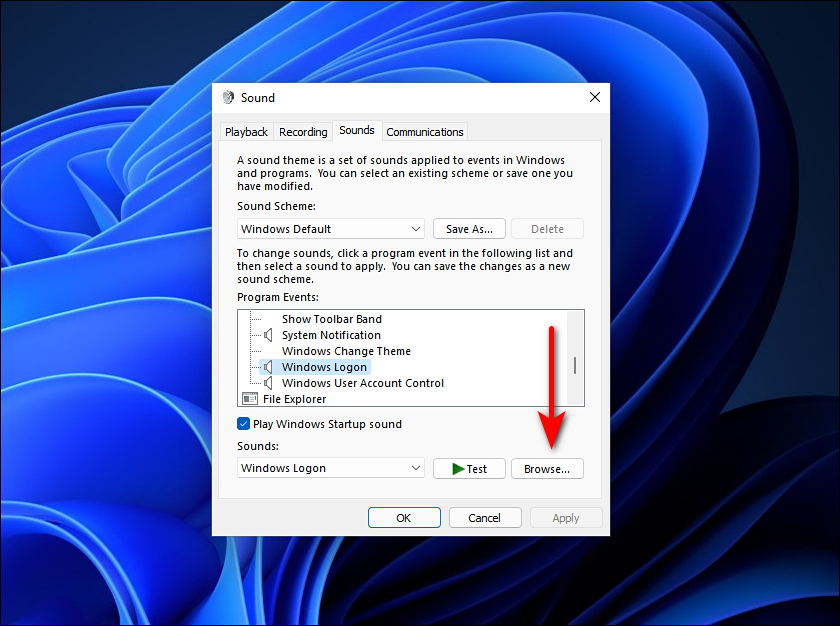Click the Program Events scrollbar thumb
Screen dimensions: 840x626
tap(575, 366)
